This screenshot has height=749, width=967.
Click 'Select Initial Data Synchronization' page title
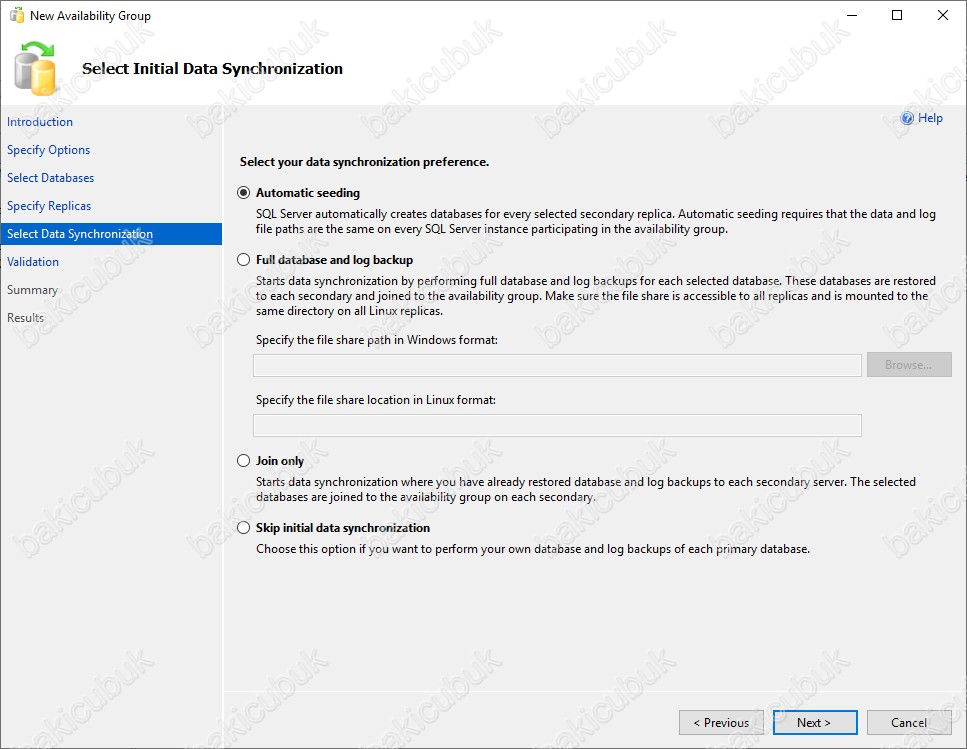coord(212,69)
